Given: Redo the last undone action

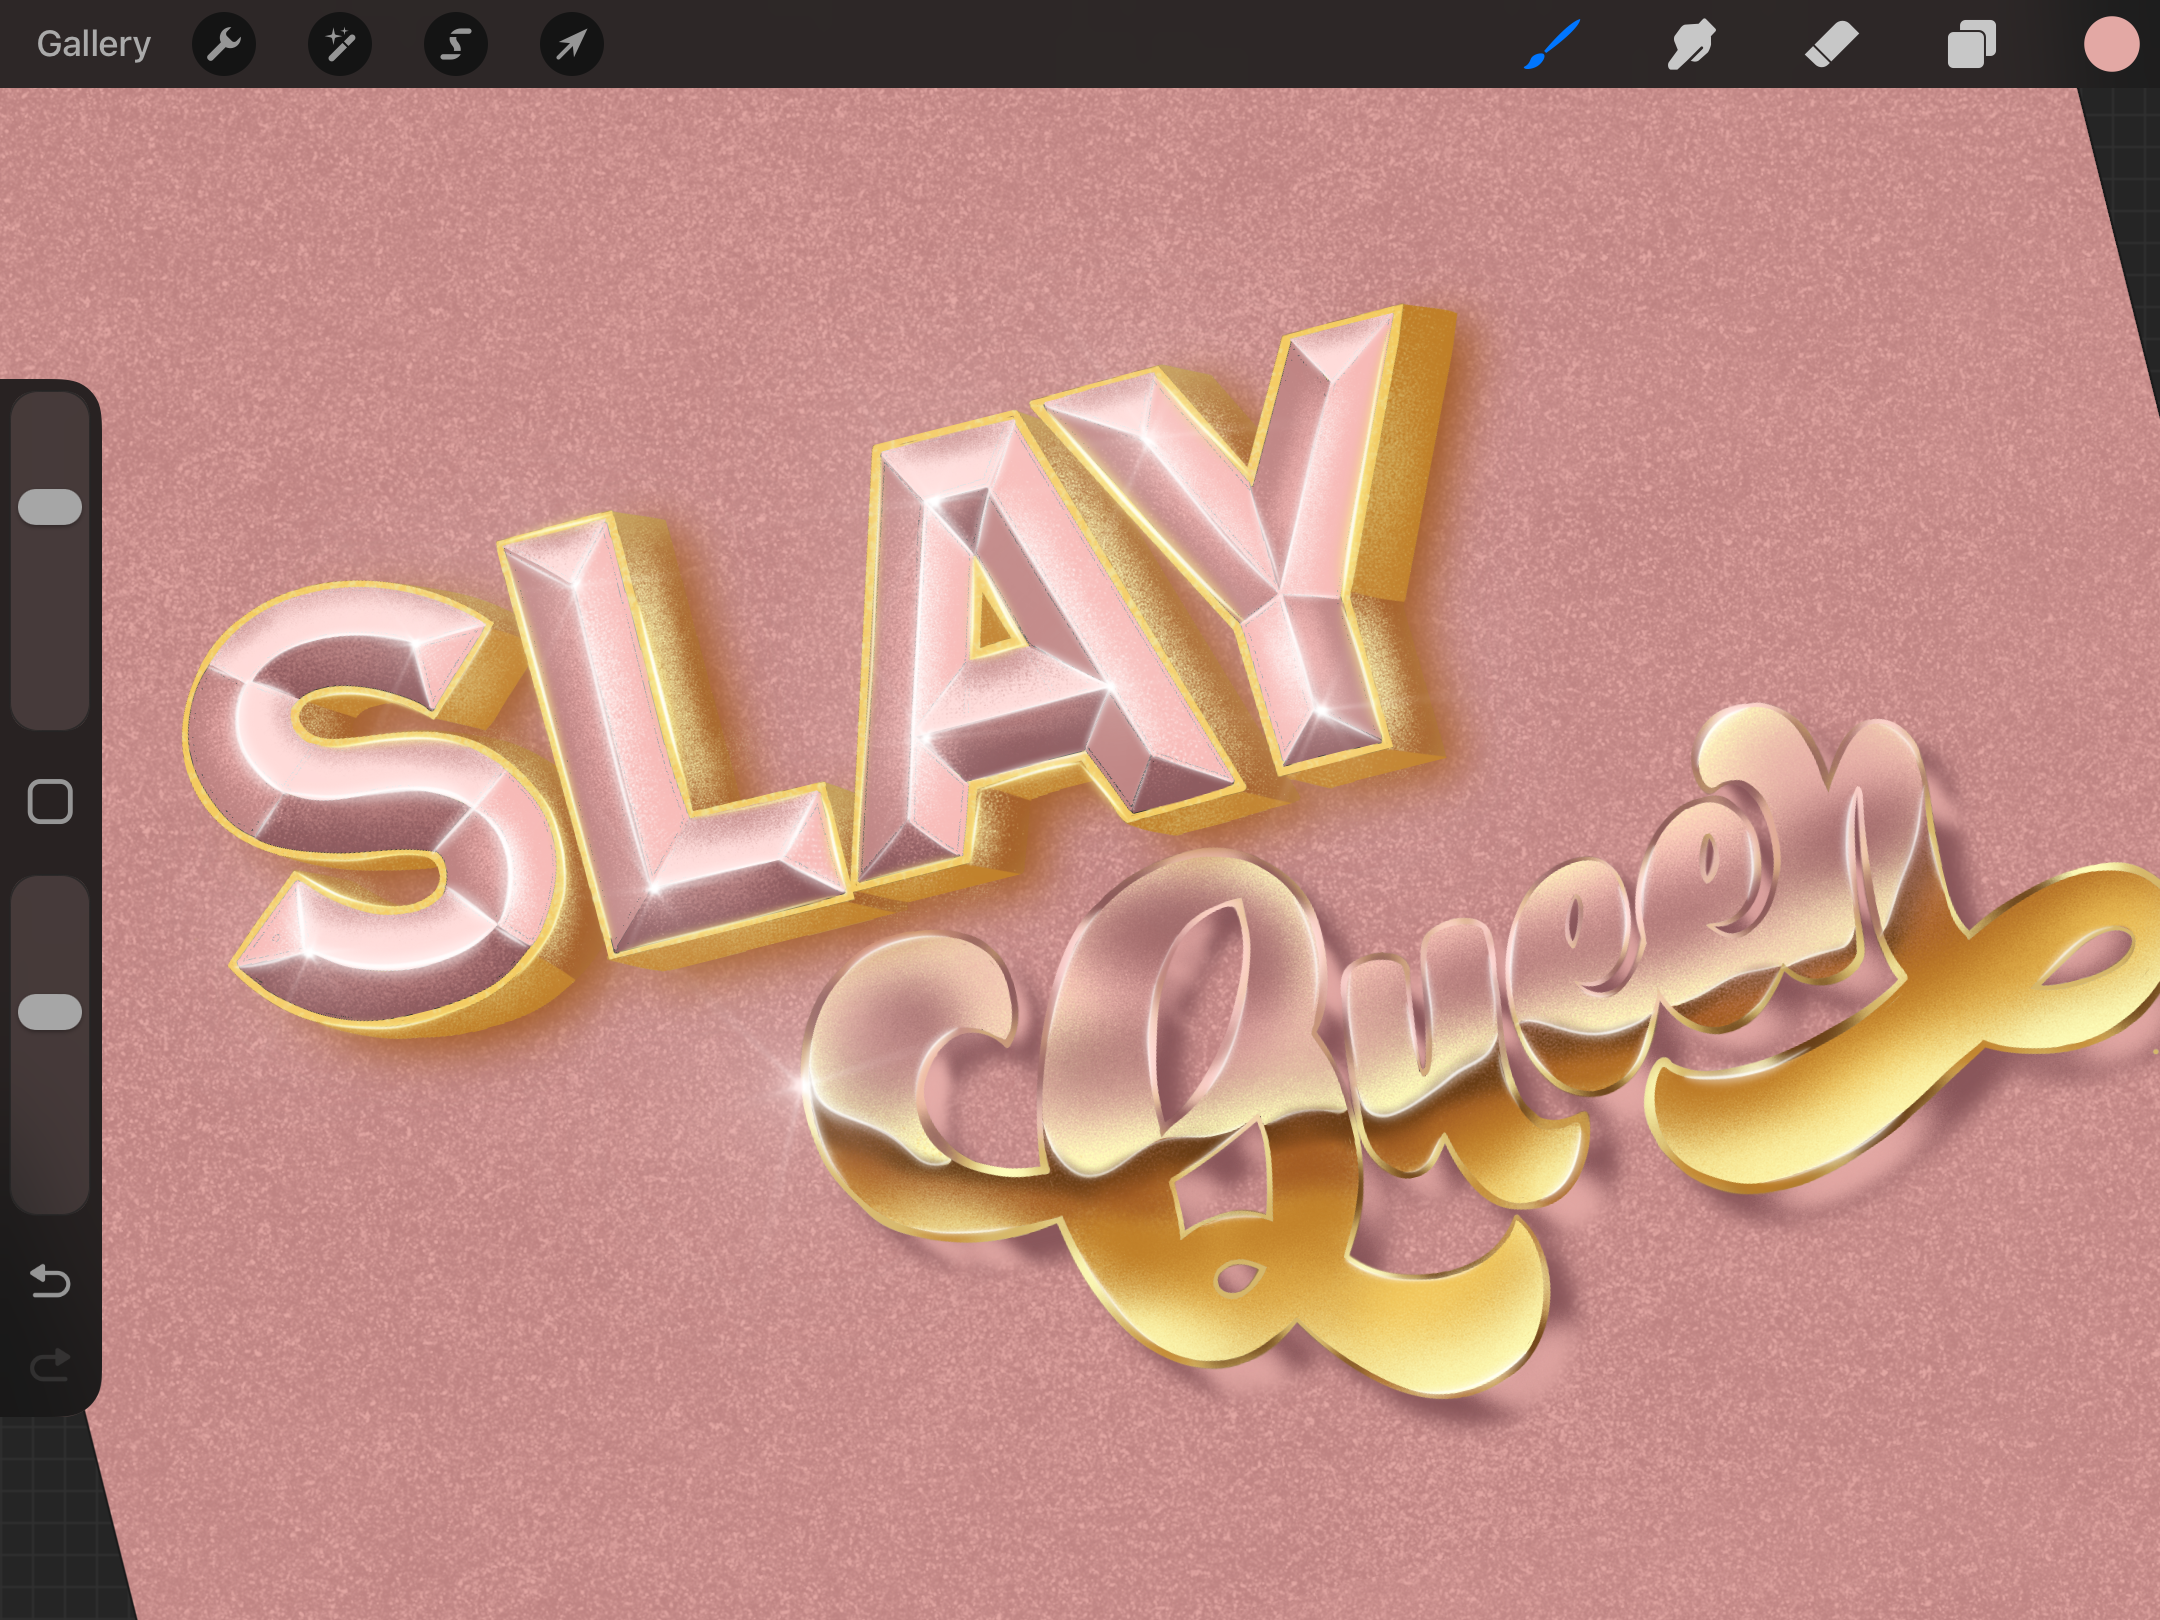Looking at the screenshot, I should point(50,1365).
